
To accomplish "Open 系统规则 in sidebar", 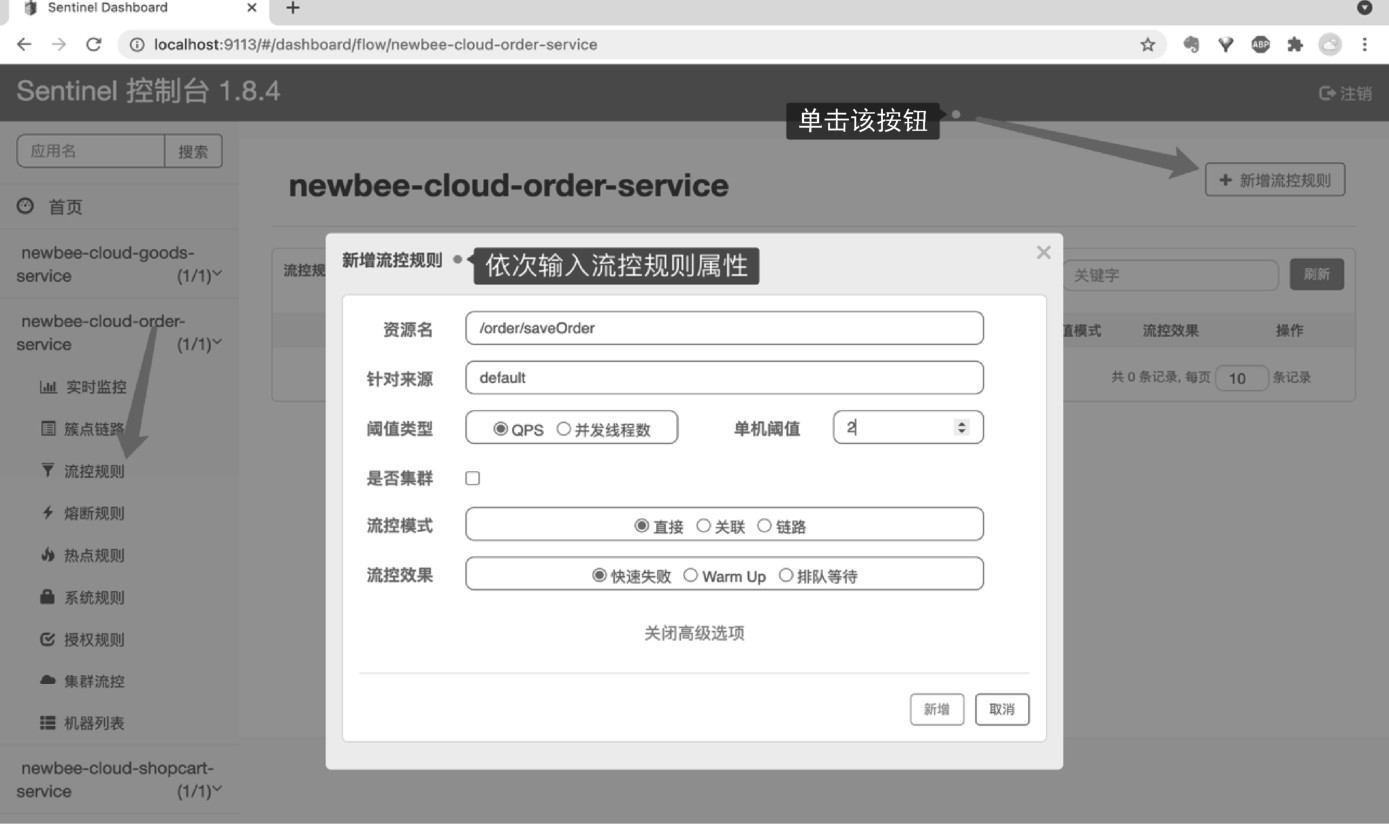I will [83, 597].
